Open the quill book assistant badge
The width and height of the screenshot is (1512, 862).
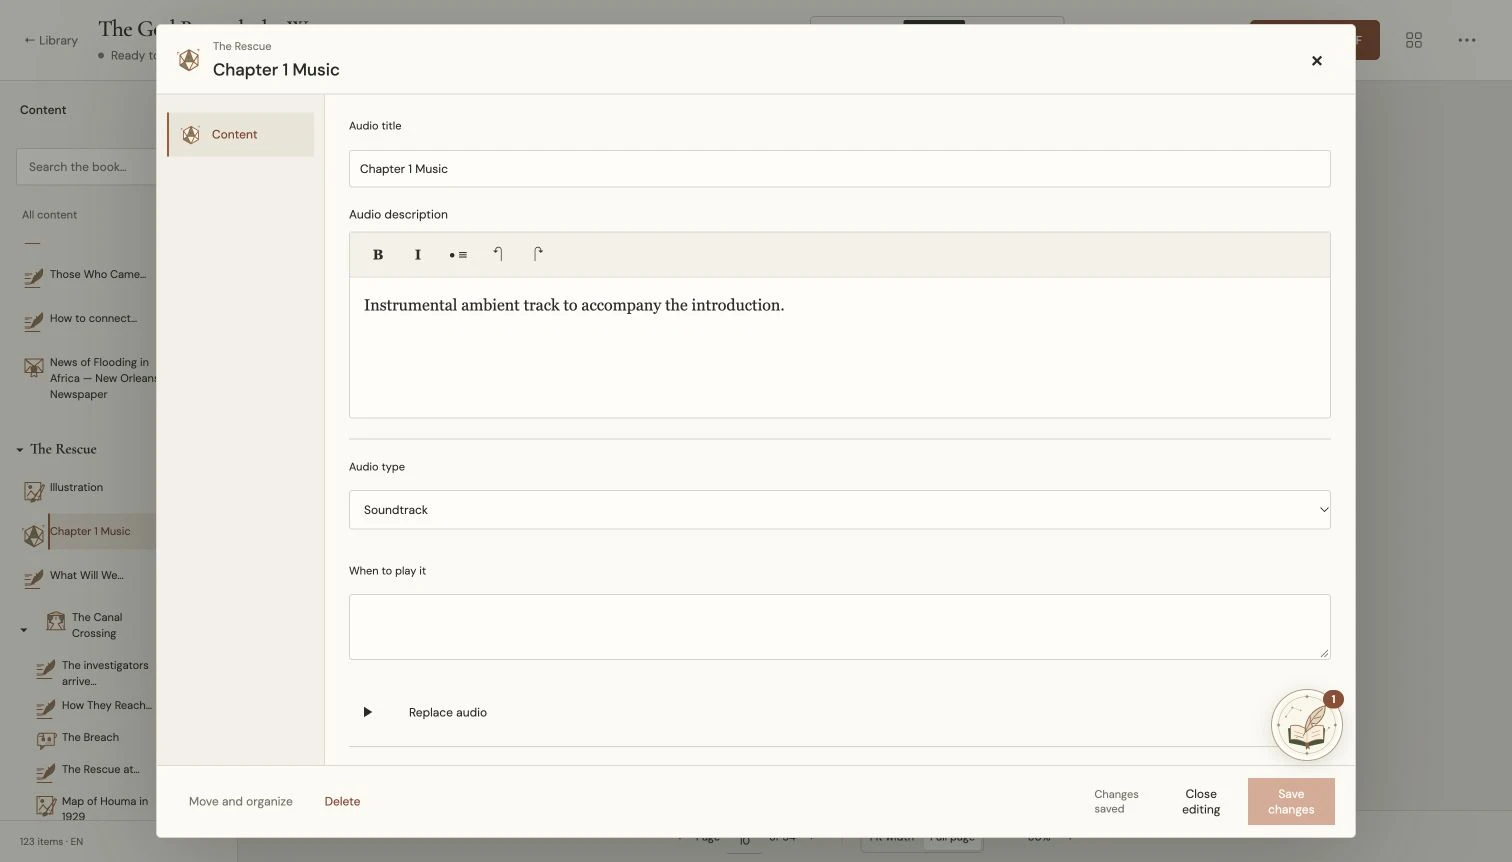1307,725
